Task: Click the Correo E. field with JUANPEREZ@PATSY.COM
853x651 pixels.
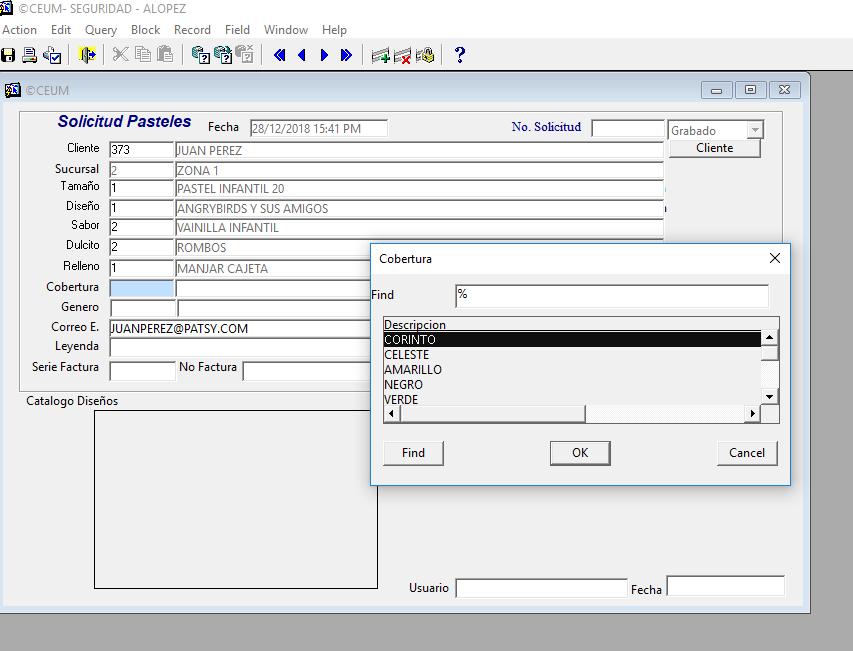Action: click(x=239, y=328)
